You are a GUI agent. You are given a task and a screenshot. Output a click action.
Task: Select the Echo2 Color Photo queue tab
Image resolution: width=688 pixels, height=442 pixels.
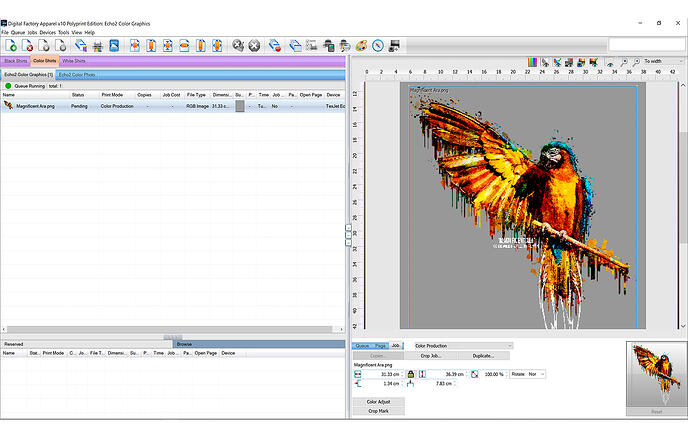(77, 75)
